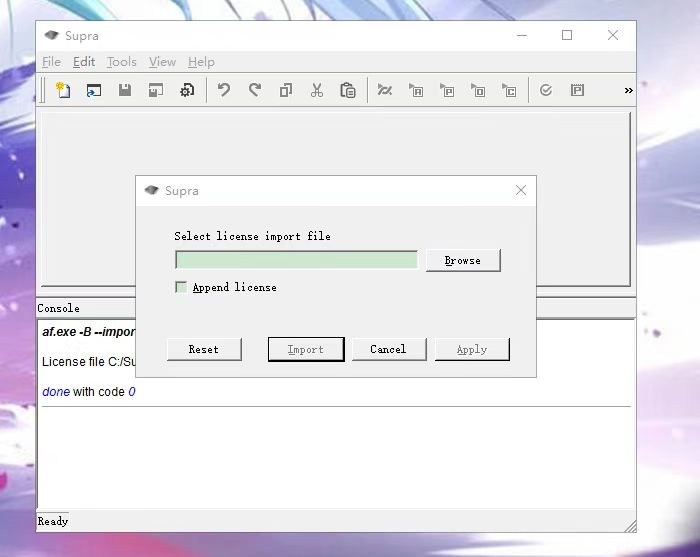Click the New file toolbar icon

click(63, 90)
